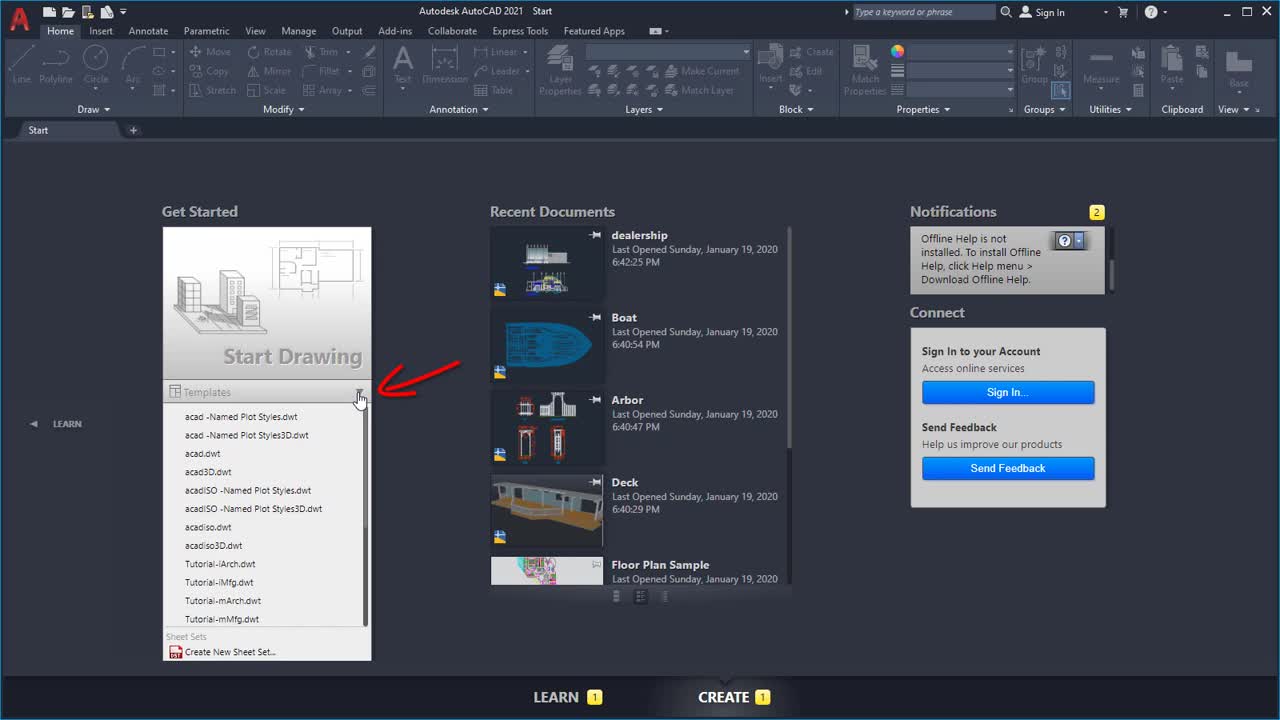
Task: Open the Annotate ribbon tab
Action: (148, 31)
